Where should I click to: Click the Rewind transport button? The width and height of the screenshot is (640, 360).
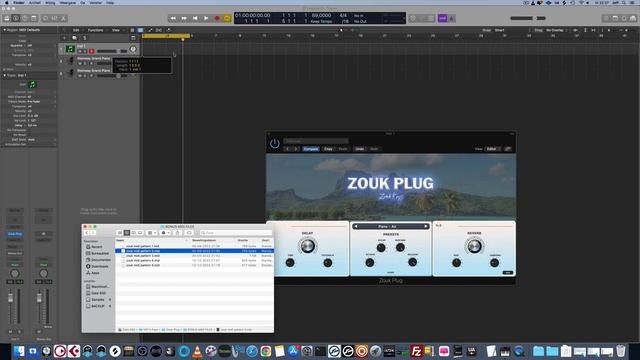[x=173, y=18]
